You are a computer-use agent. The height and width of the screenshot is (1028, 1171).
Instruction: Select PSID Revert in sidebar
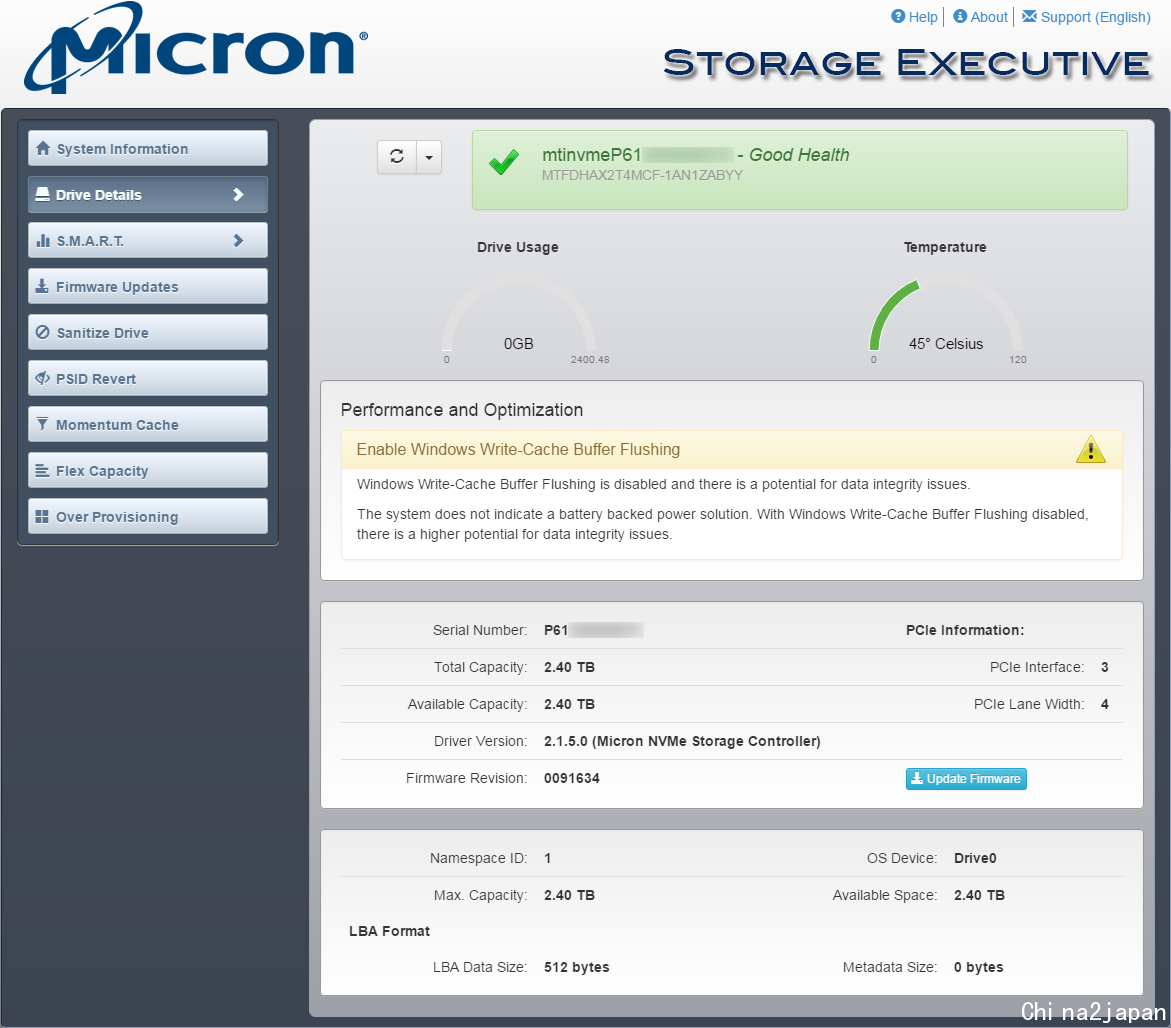pyautogui.click(x=148, y=379)
